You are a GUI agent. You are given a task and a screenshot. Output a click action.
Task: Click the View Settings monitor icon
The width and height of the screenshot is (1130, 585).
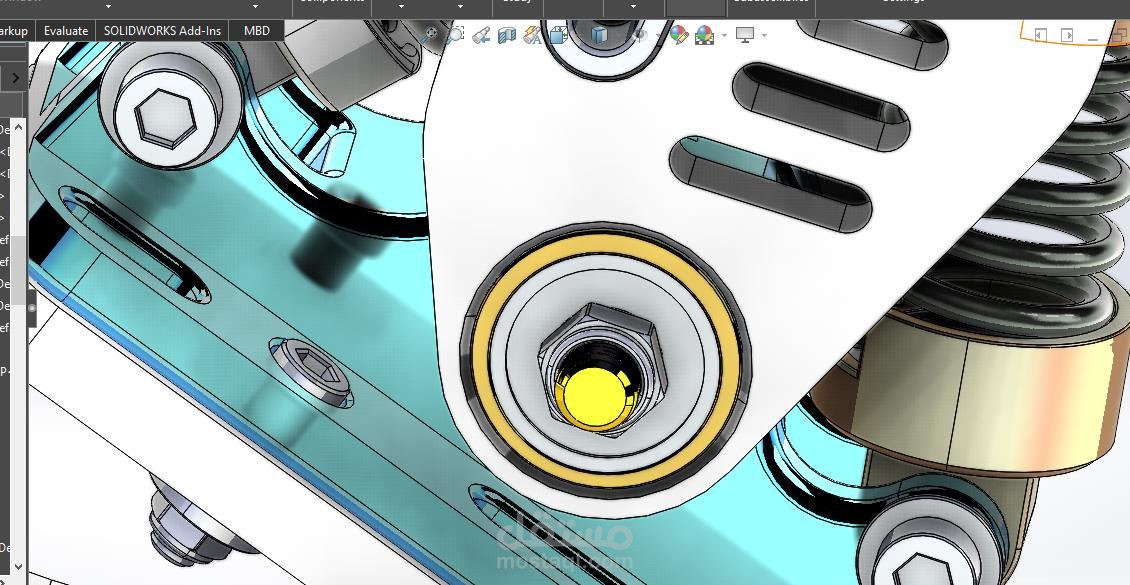tap(744, 34)
